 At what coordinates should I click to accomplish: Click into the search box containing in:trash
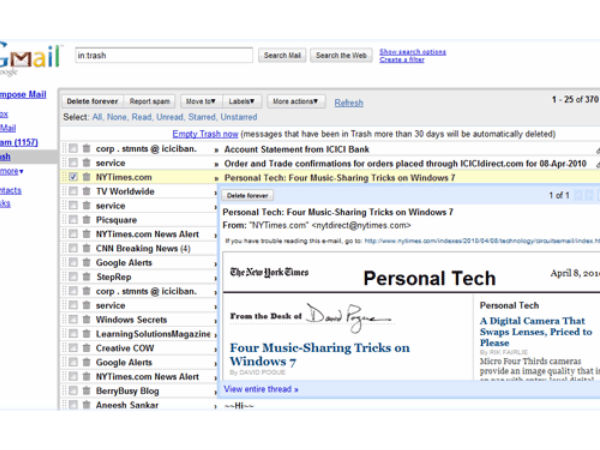pyautogui.click(x=163, y=55)
